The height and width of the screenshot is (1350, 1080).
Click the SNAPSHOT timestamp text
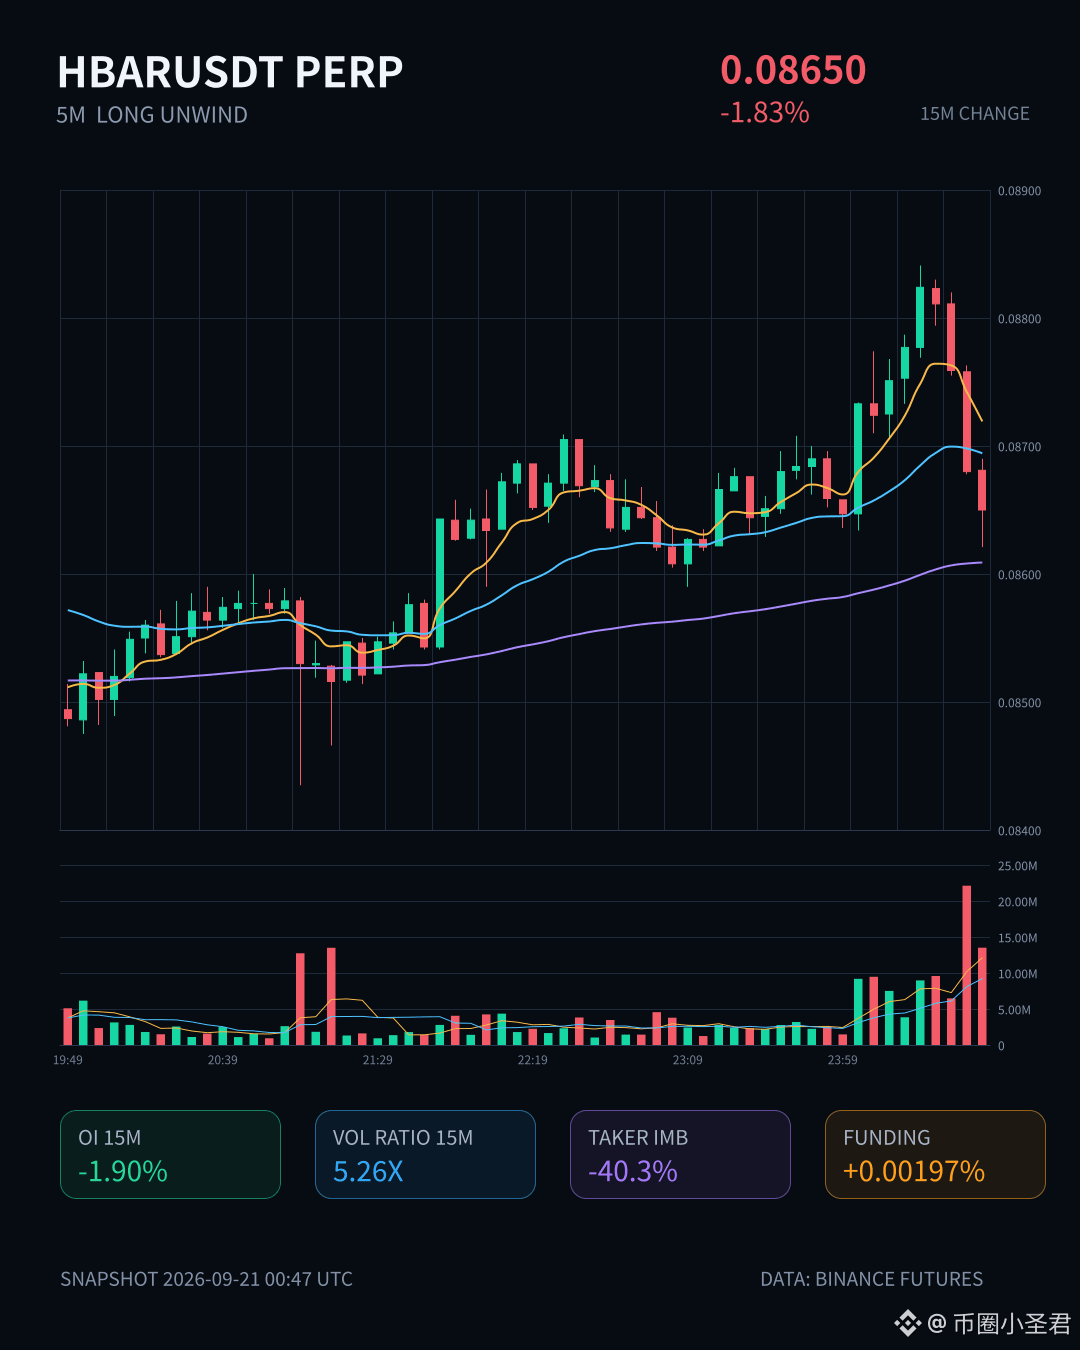(x=206, y=1279)
